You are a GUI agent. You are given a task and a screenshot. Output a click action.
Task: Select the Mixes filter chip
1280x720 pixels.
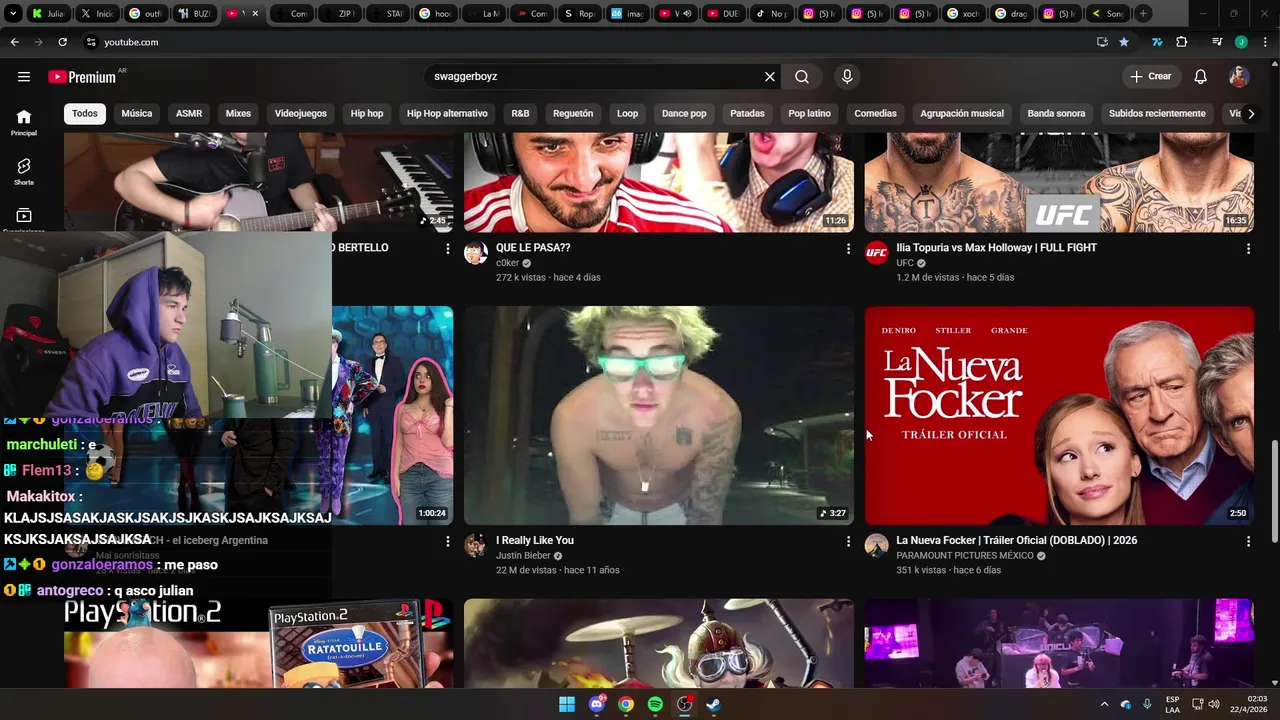(238, 113)
